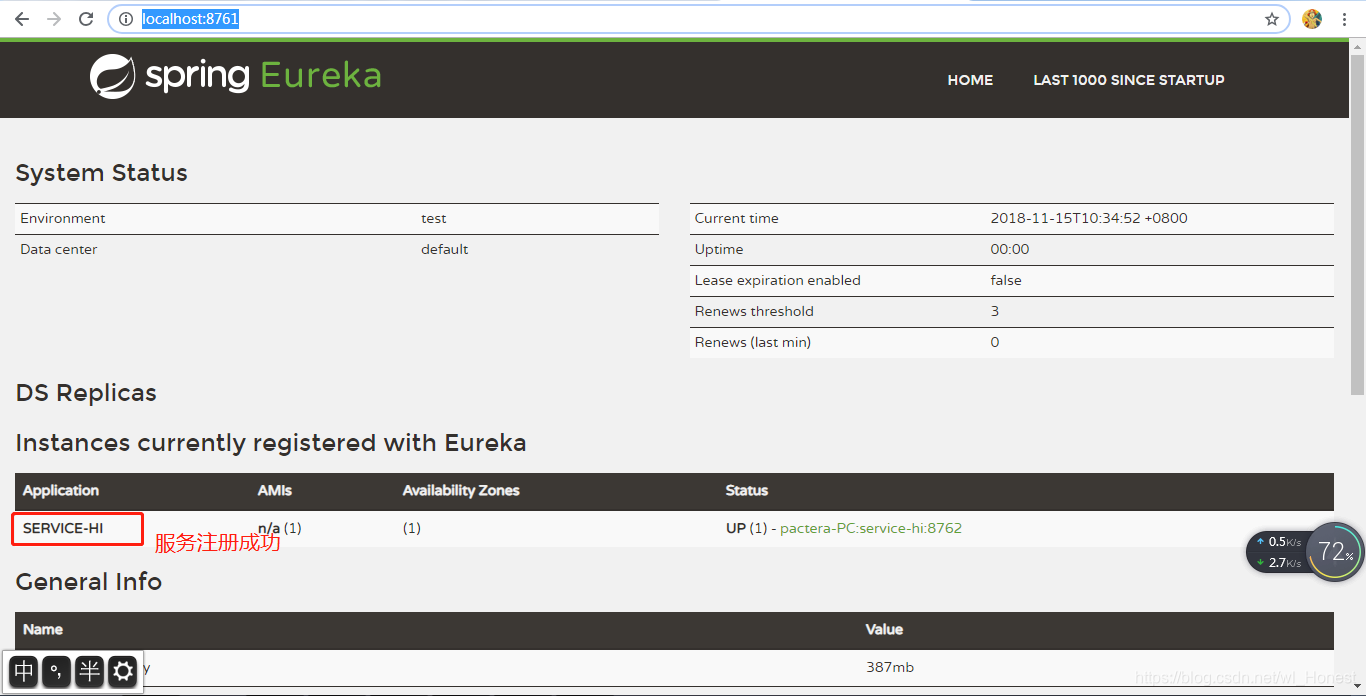Bookmark this page with the star icon
Image resolution: width=1366 pixels, height=696 pixels.
pyautogui.click(x=1272, y=19)
